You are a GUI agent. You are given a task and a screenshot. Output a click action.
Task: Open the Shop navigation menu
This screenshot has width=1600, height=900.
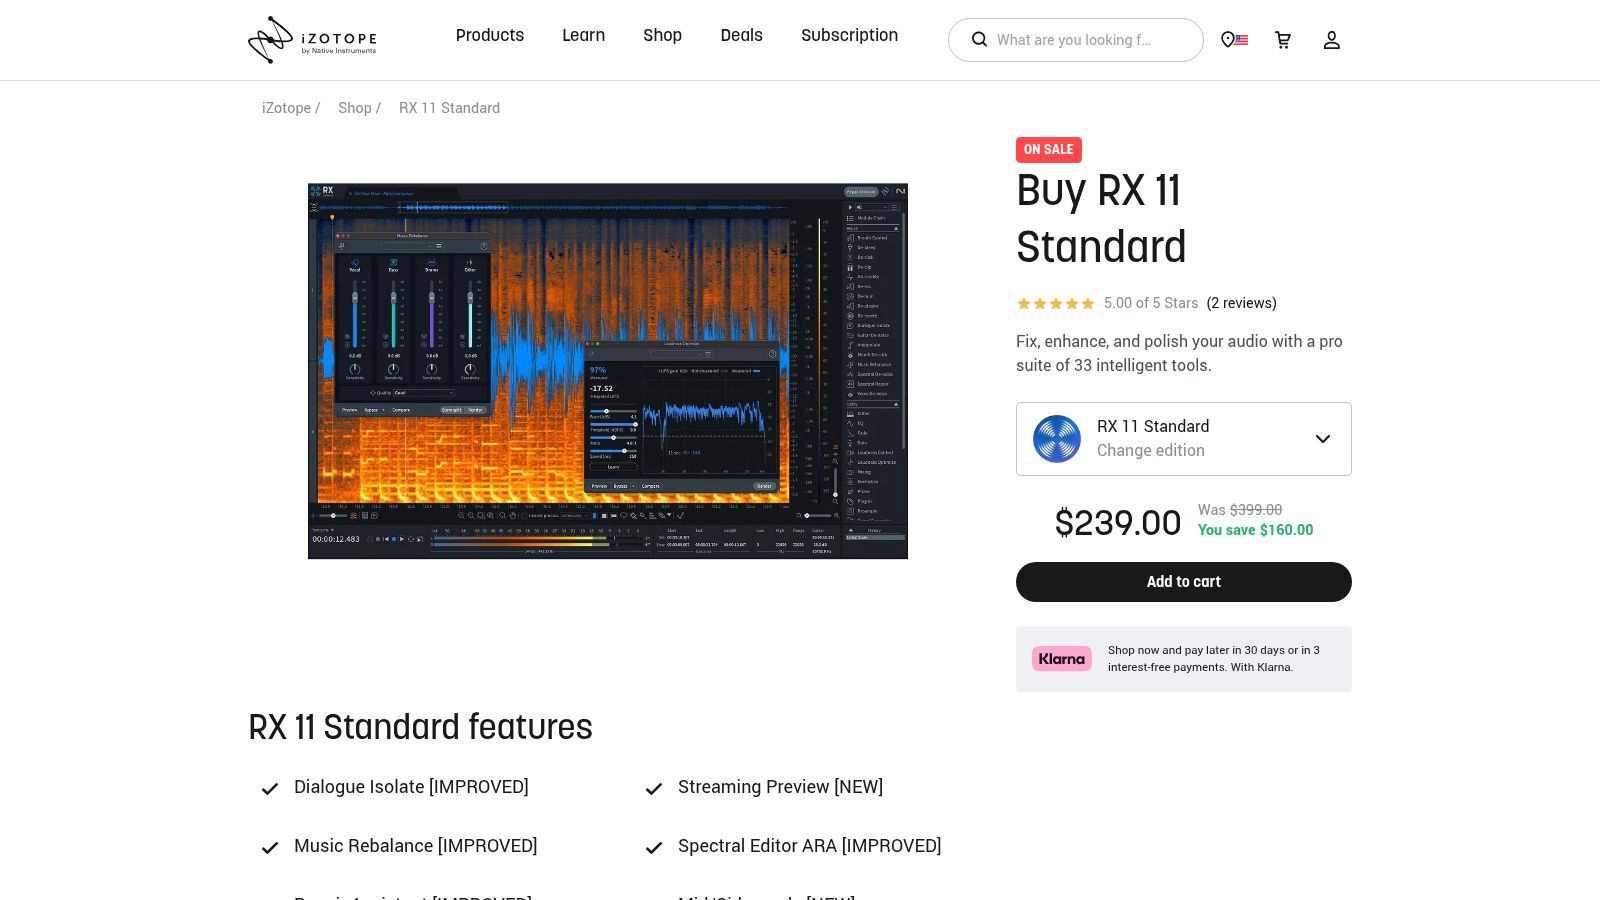point(662,35)
